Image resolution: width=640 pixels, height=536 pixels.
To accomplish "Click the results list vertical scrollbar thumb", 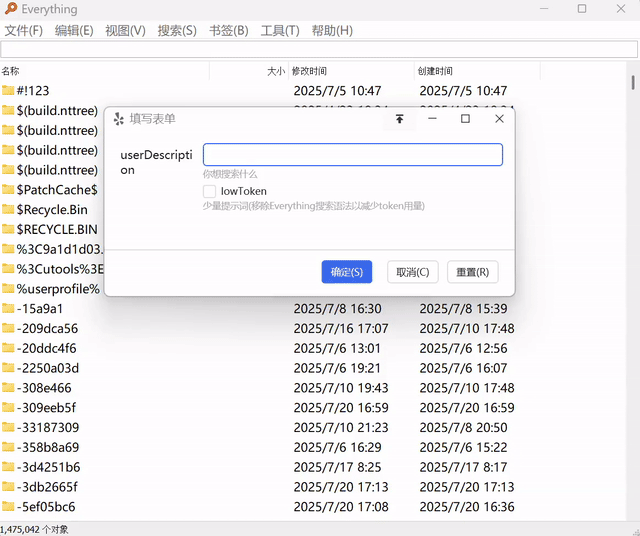I will tap(633, 82).
